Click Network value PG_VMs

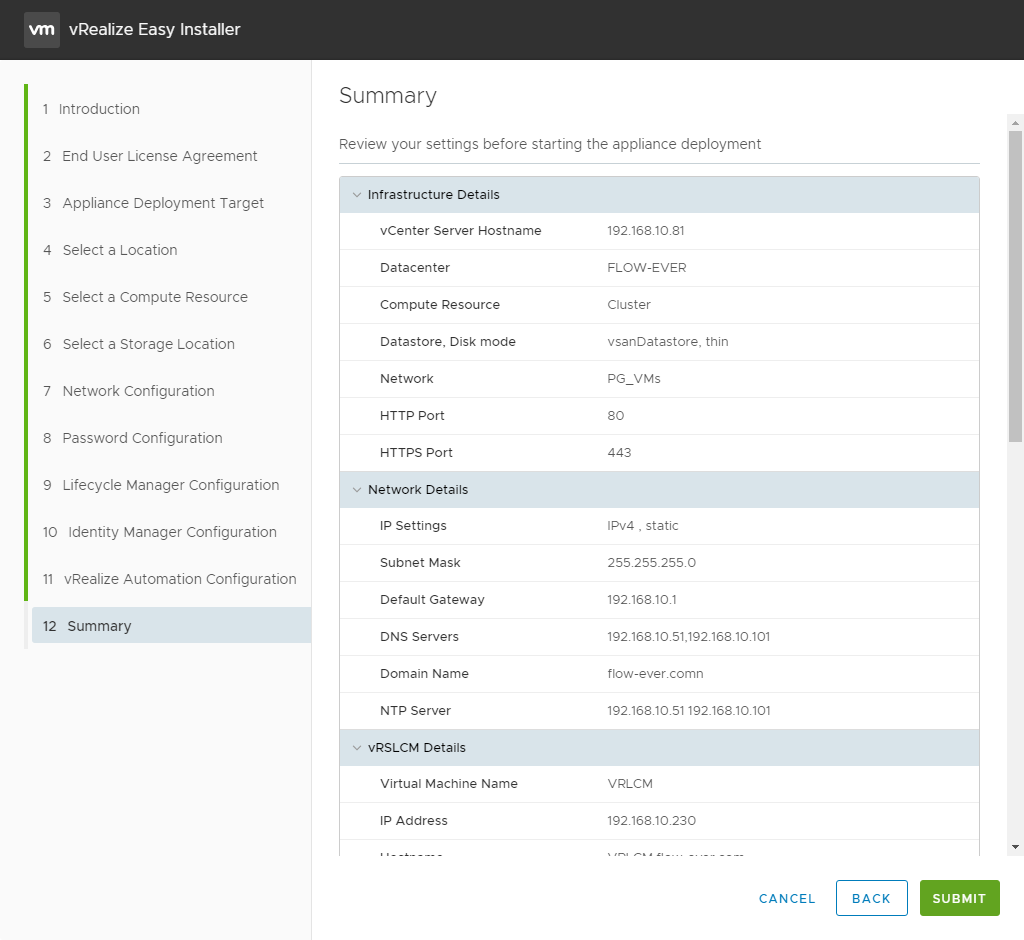pyautogui.click(x=633, y=379)
